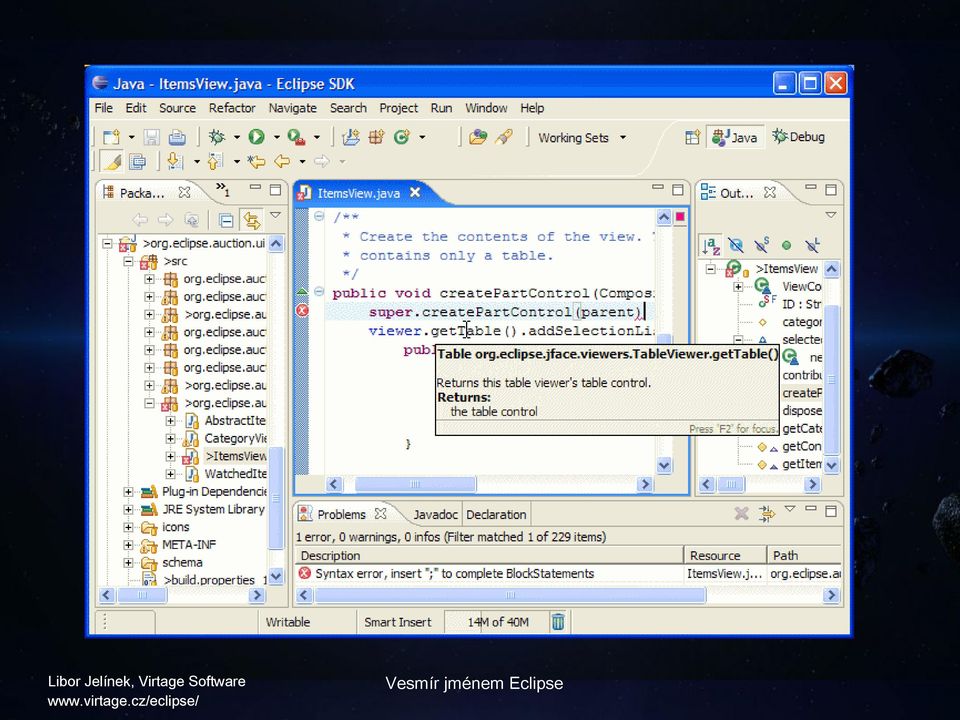Viewport: 960px width, 720px height.
Task: Click the External Tools run icon
Action: [296, 137]
